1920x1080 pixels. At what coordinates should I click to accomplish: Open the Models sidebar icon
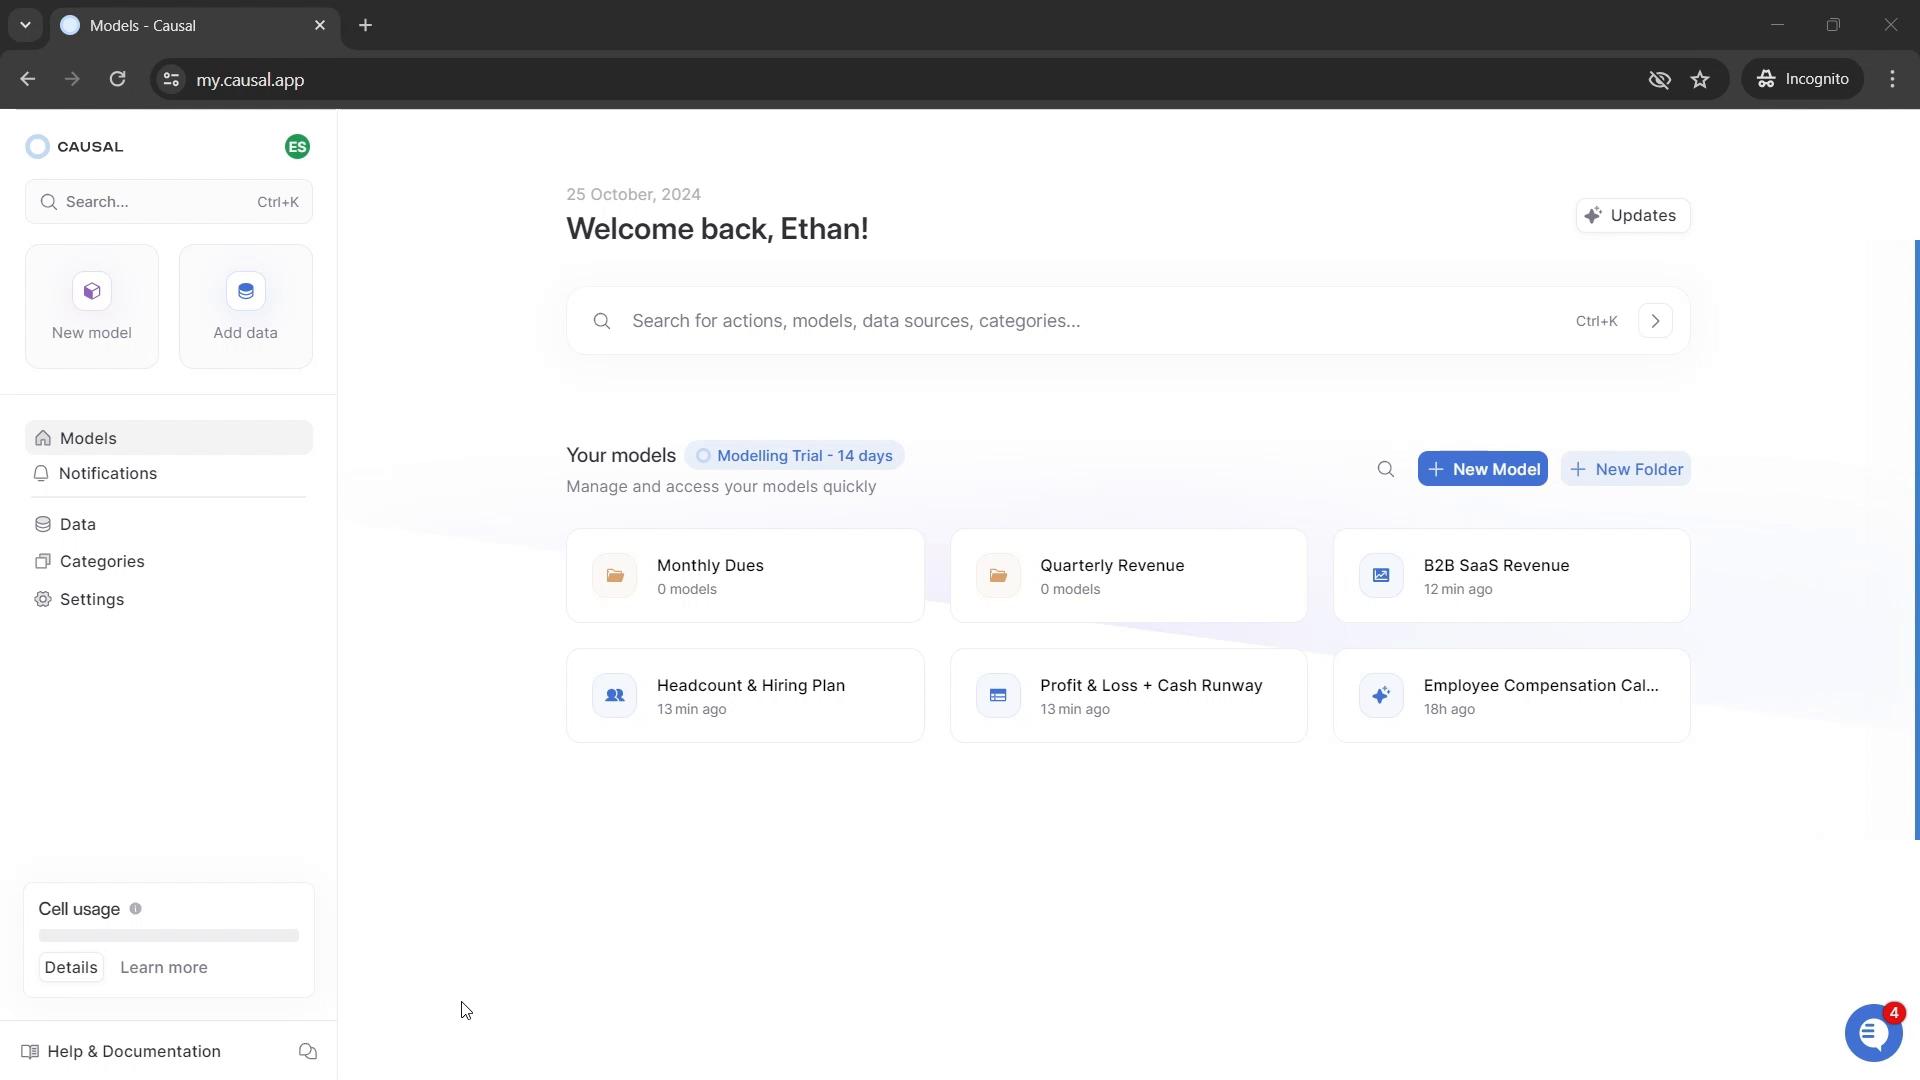click(x=42, y=438)
